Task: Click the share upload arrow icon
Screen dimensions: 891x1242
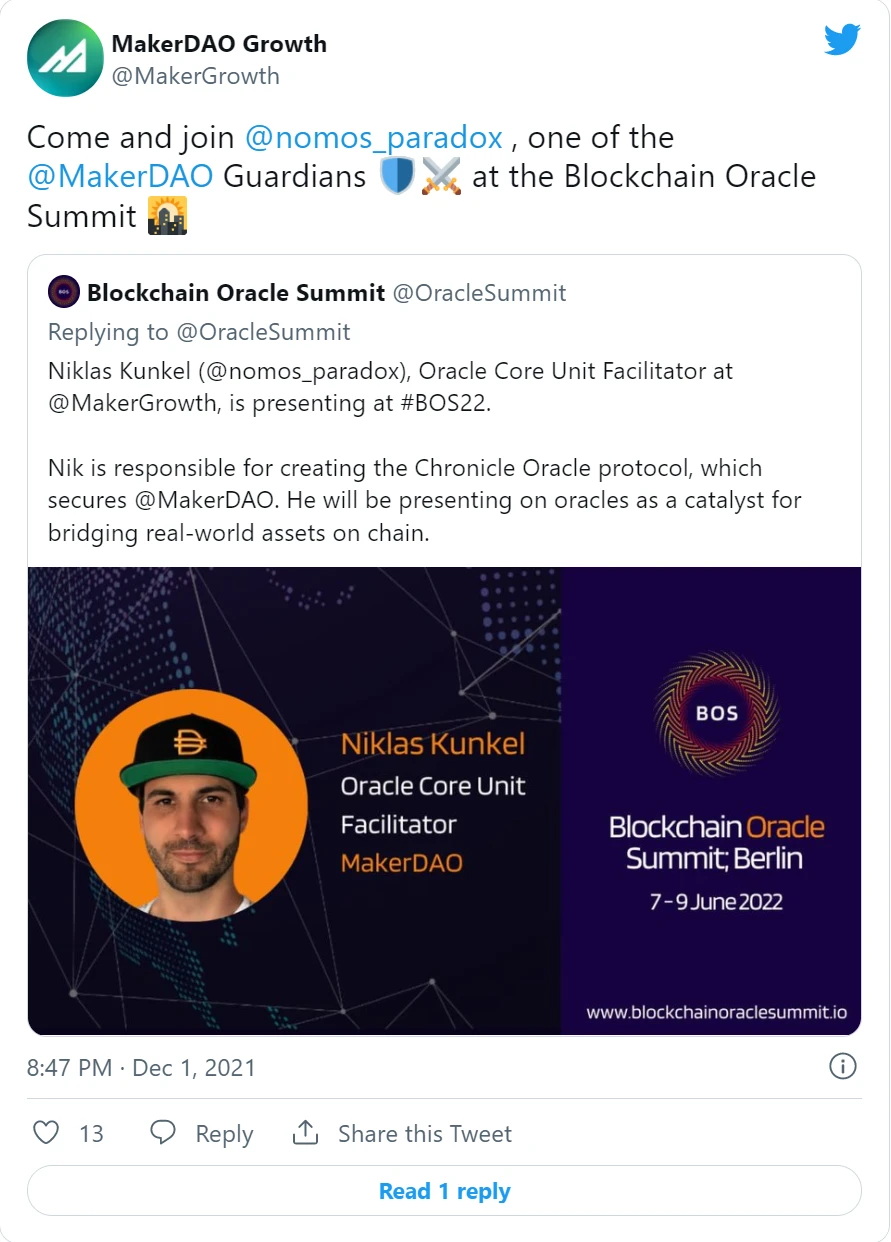Action: 305,1133
